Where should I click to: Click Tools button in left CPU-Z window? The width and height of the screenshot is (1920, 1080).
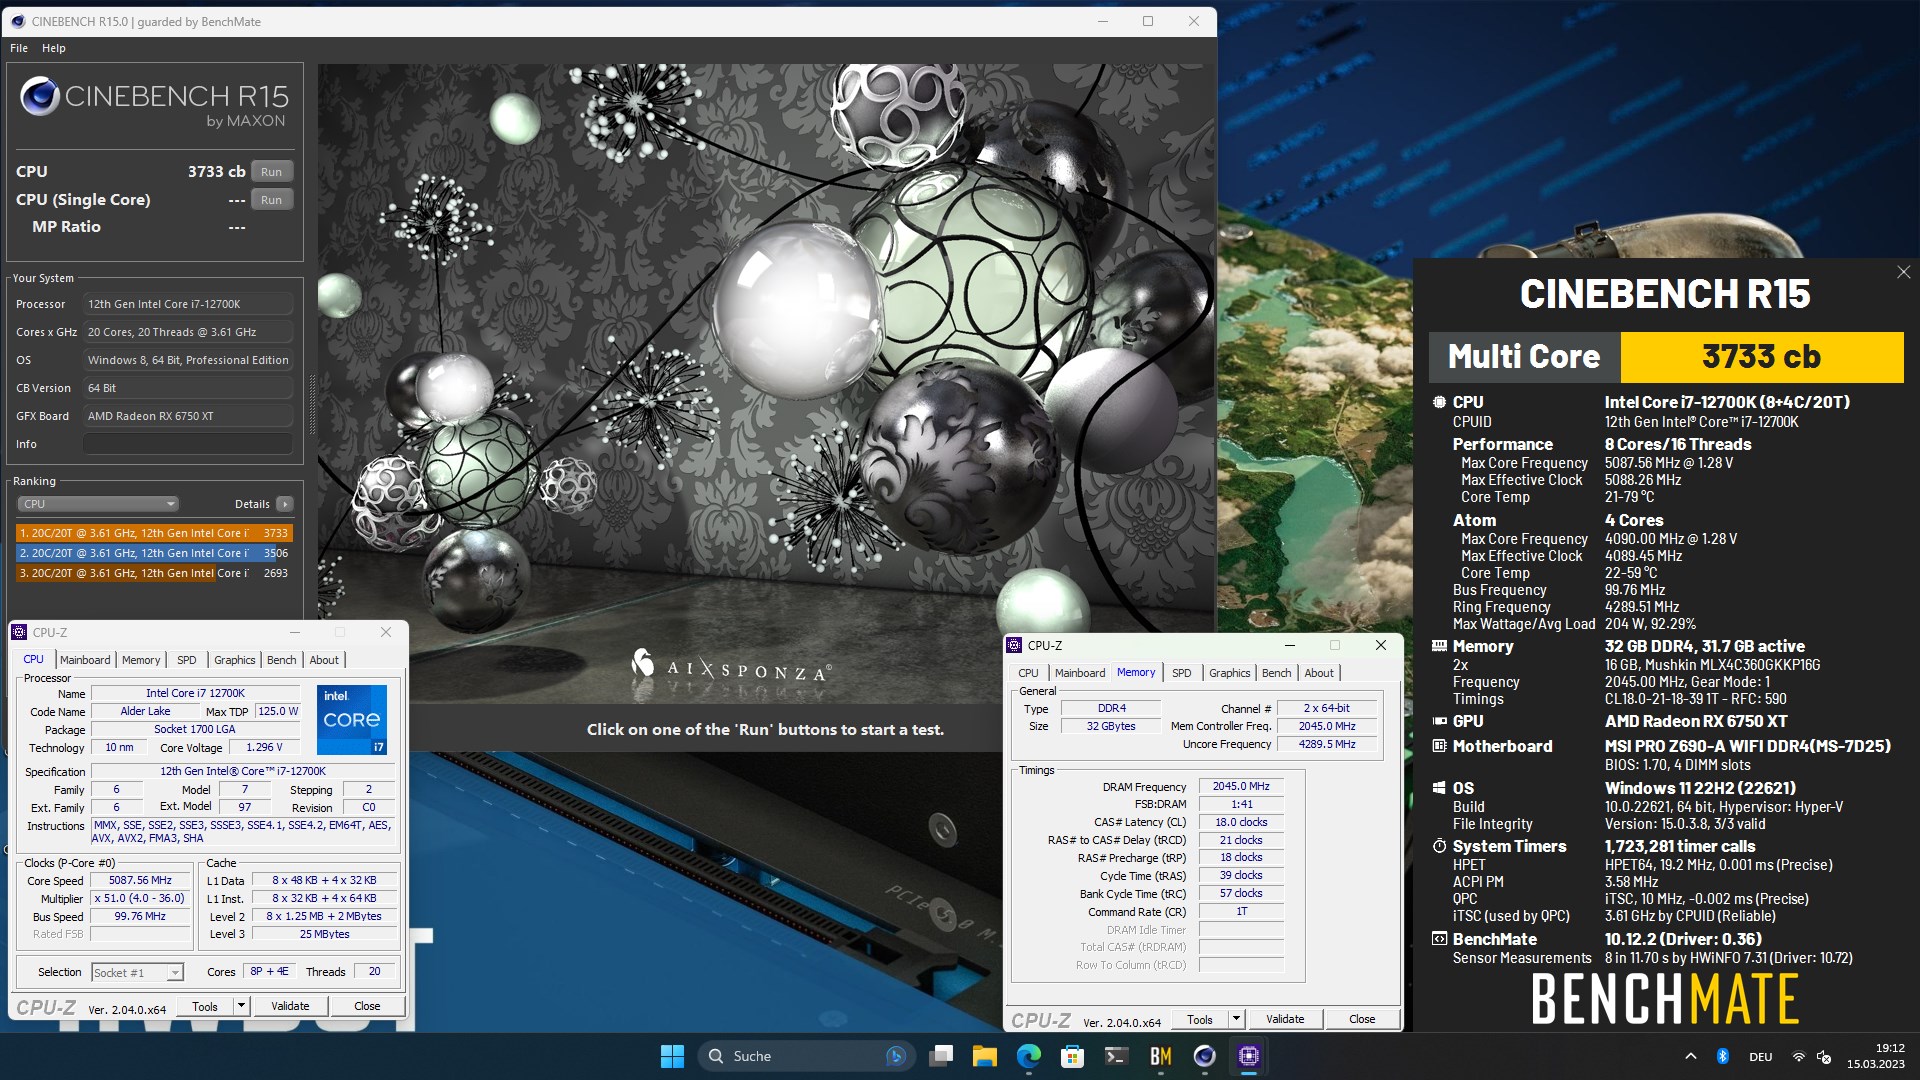click(x=205, y=1006)
